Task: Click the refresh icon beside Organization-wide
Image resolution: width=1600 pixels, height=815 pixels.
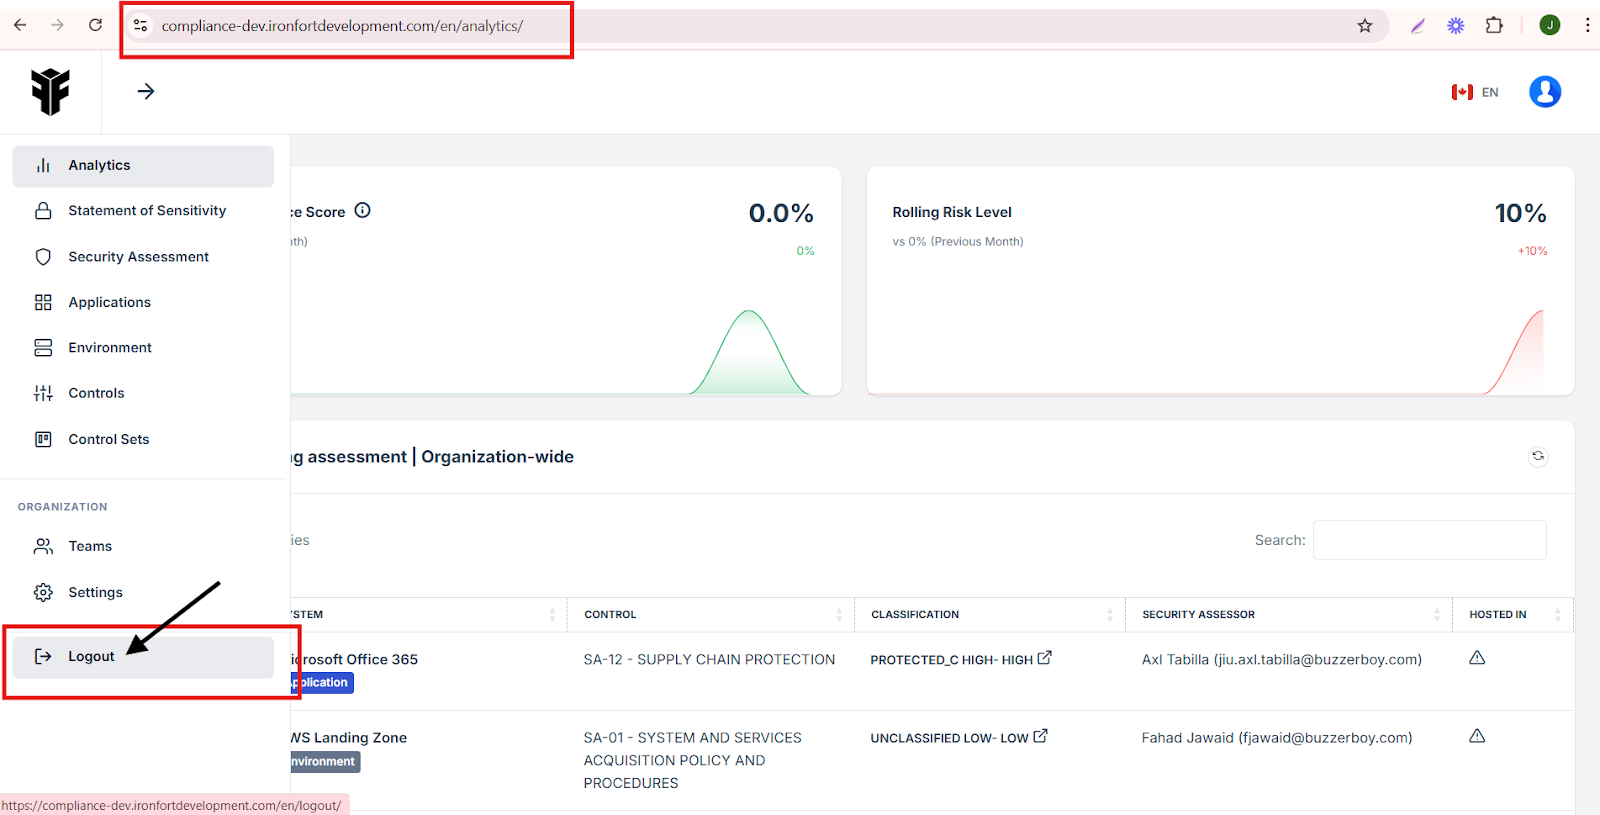Action: 1538,456
